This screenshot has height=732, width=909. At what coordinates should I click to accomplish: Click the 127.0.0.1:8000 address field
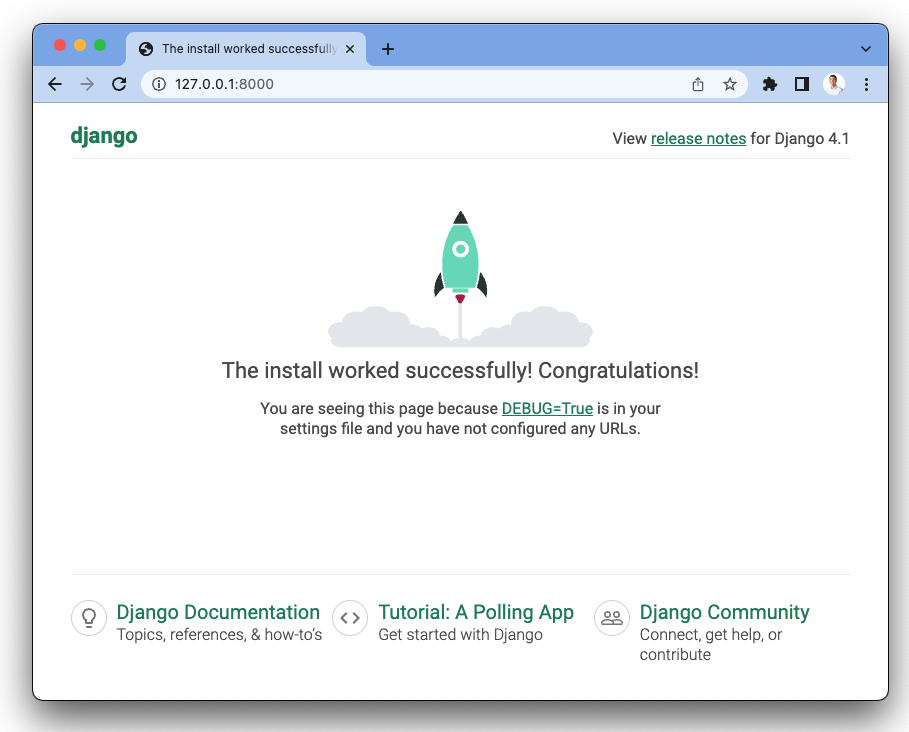(x=400, y=85)
